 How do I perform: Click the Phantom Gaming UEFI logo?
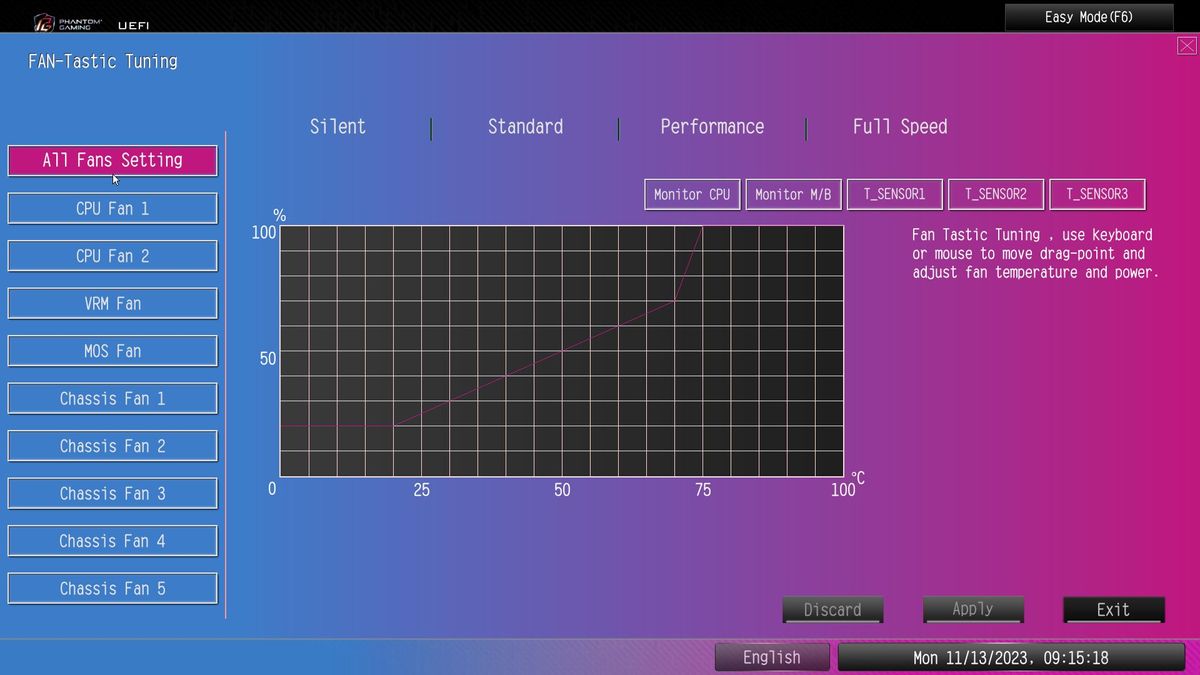[x=91, y=23]
